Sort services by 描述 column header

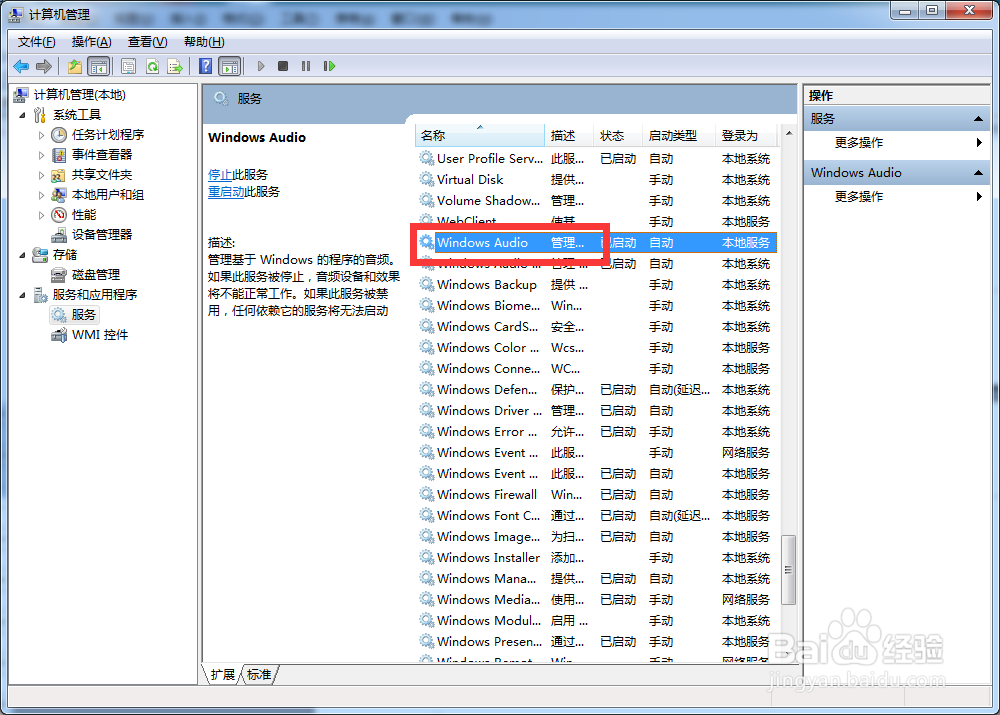(569, 135)
